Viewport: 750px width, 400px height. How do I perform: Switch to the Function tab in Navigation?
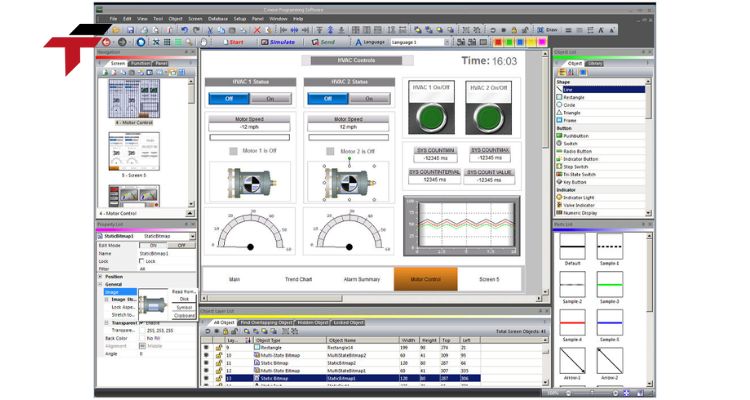pyautogui.click(x=140, y=63)
